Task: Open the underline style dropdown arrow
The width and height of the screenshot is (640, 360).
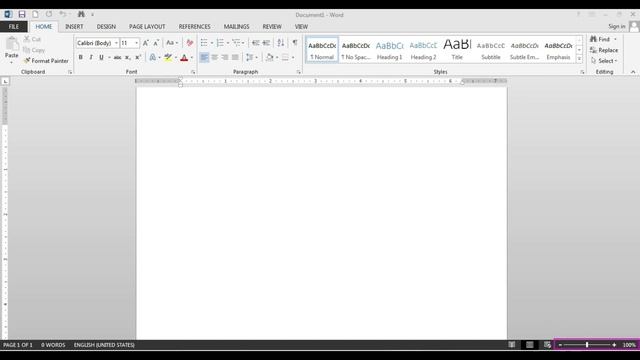Action: tap(109, 58)
